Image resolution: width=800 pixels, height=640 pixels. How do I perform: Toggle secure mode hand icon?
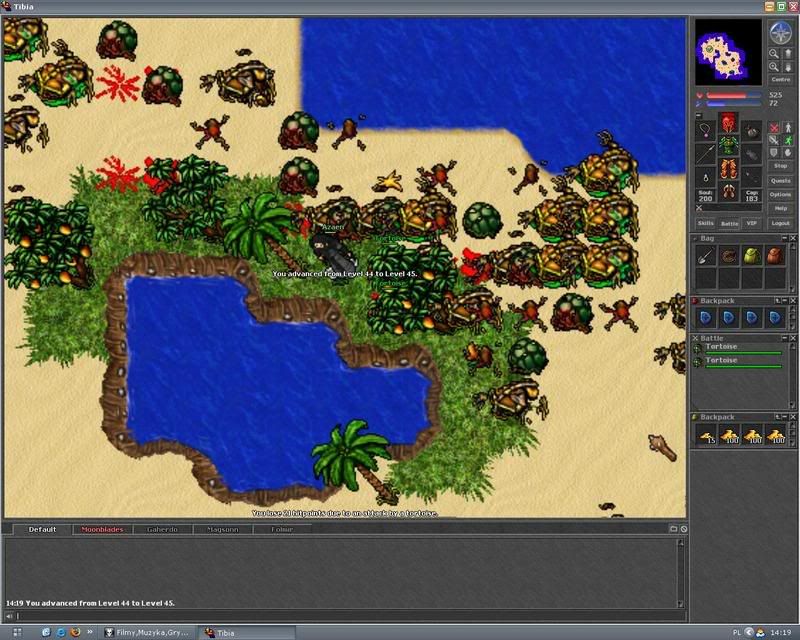click(x=788, y=152)
